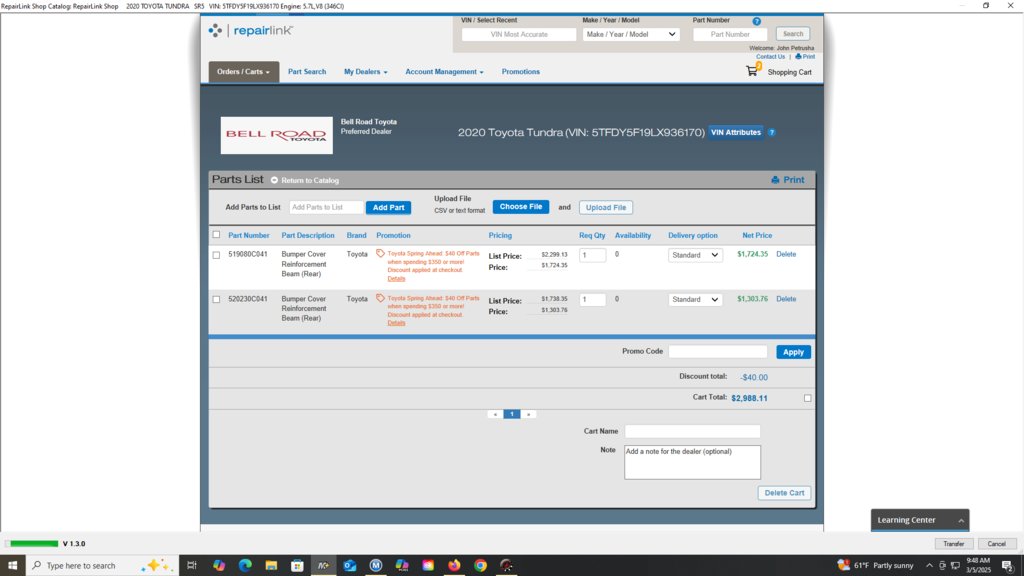Sort by Part Number column header

pyautogui.click(x=249, y=236)
